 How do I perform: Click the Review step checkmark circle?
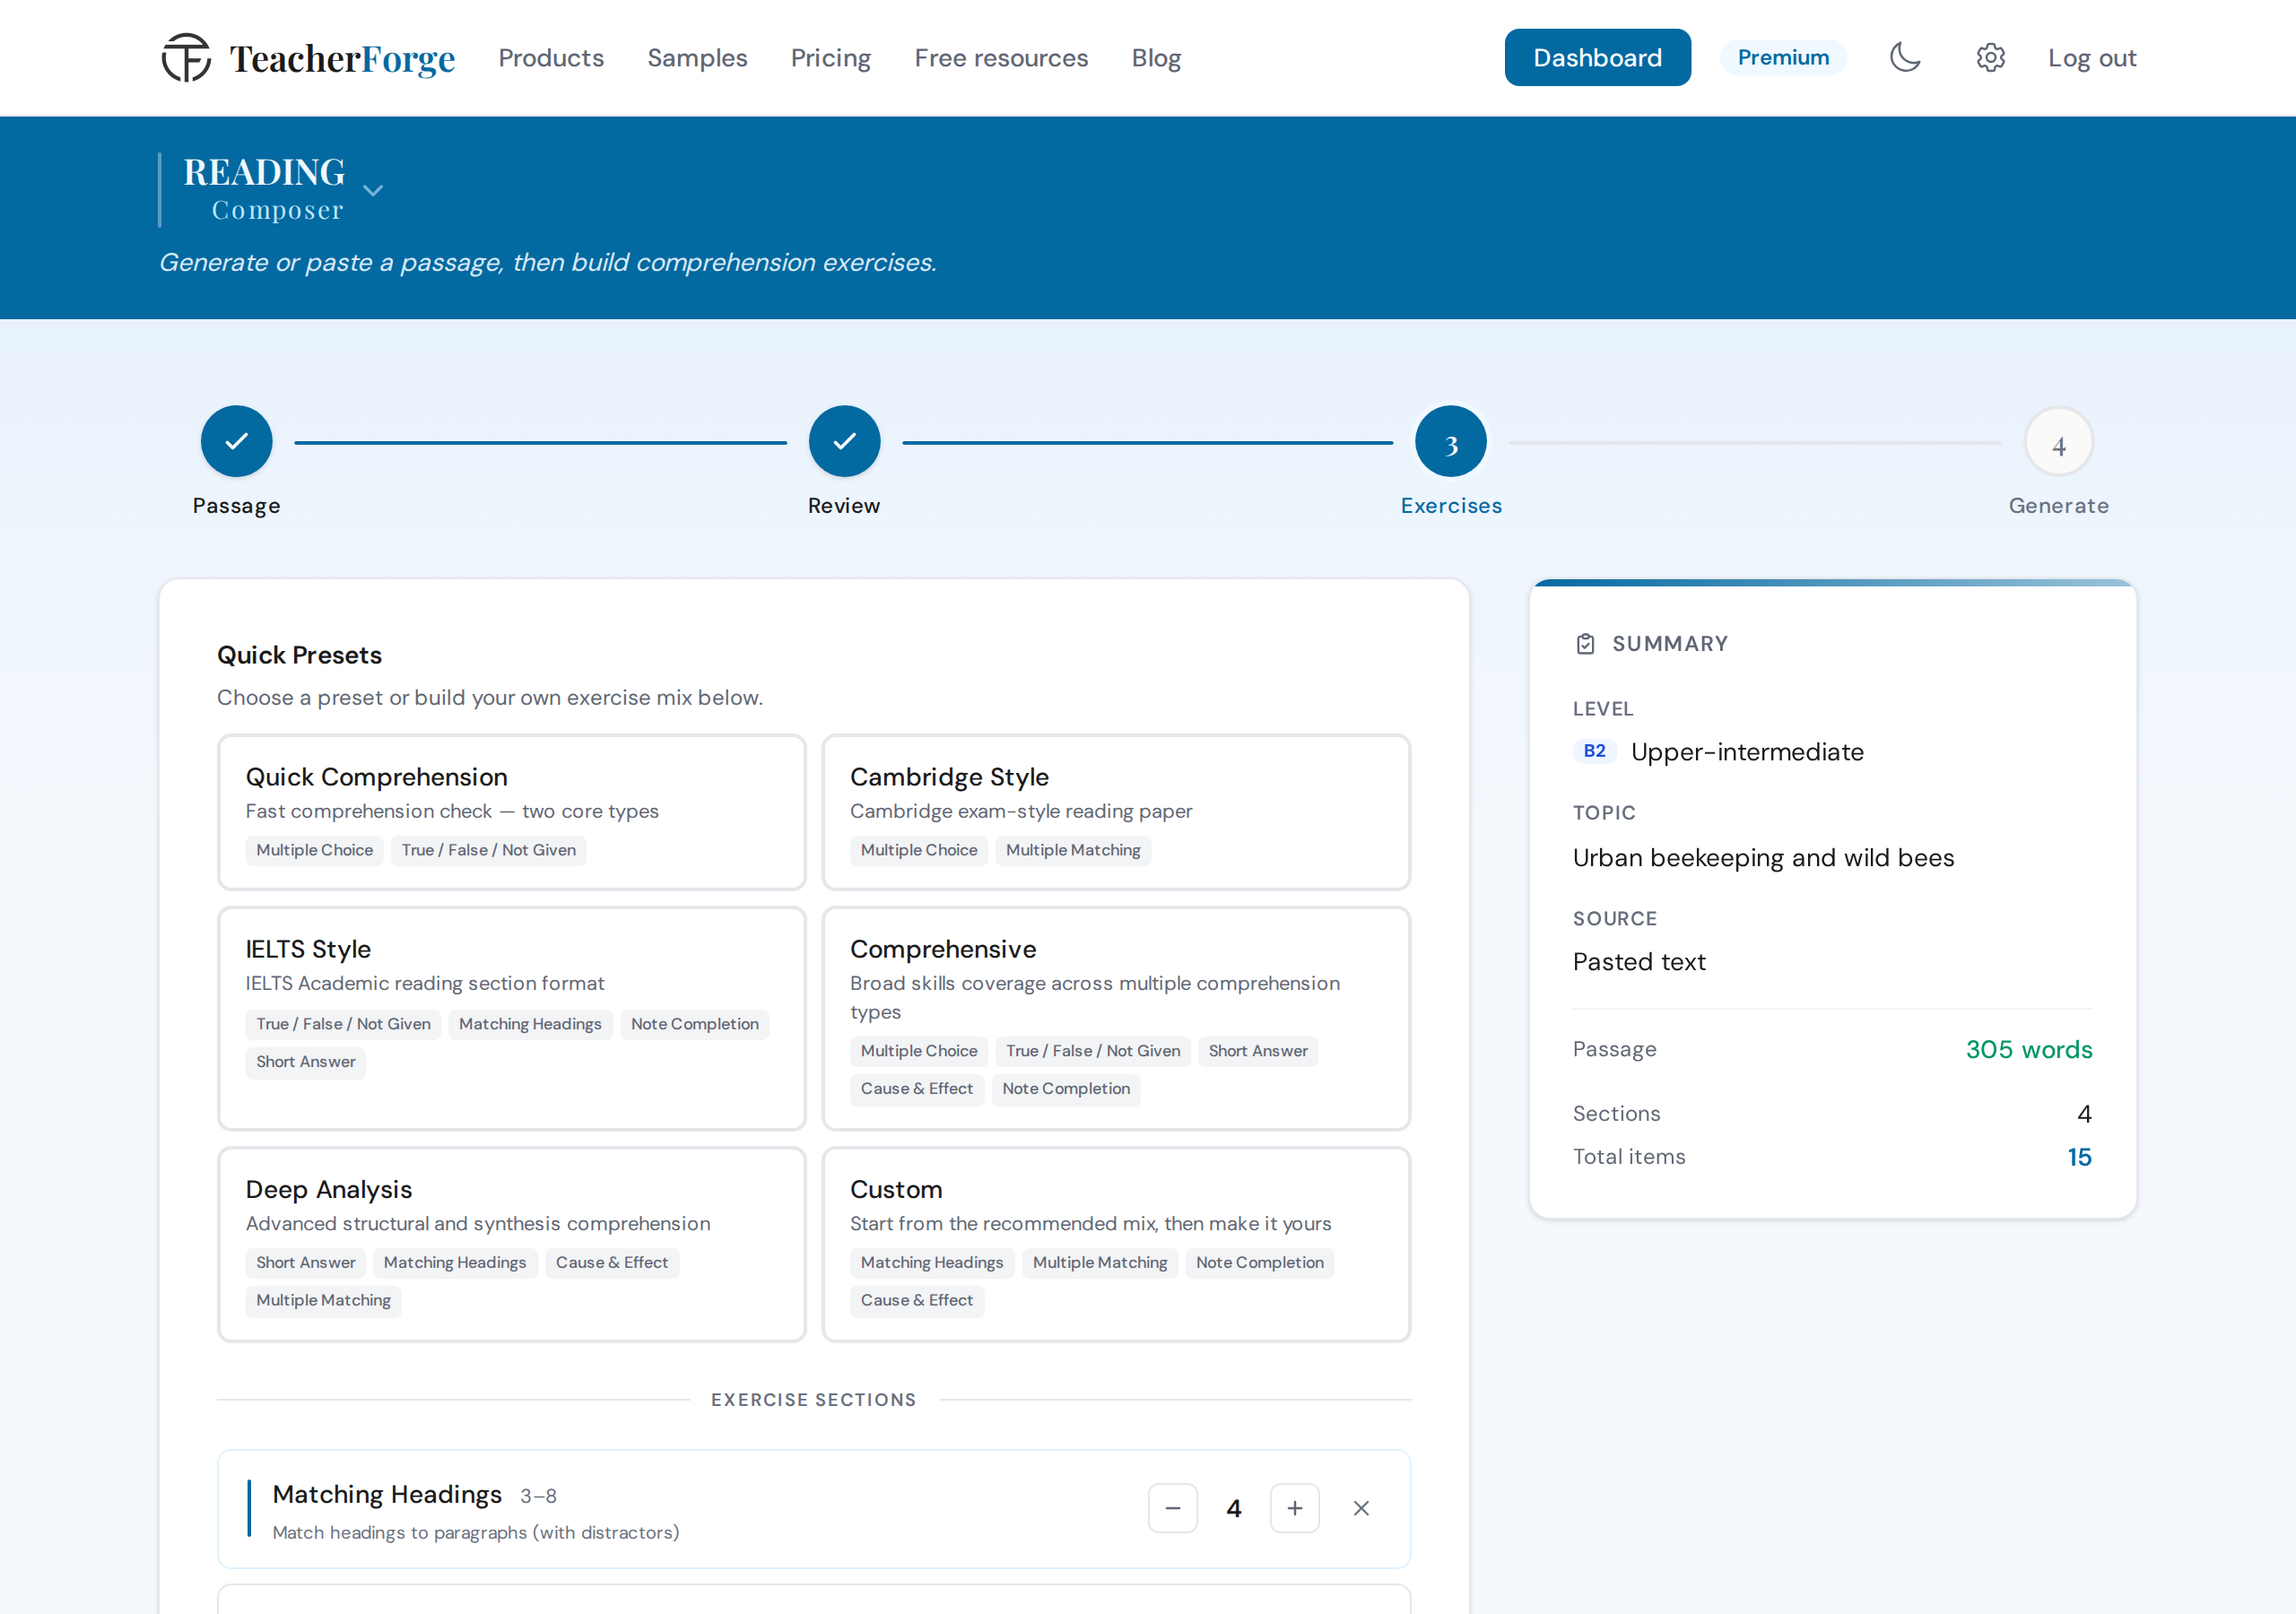[x=844, y=441]
